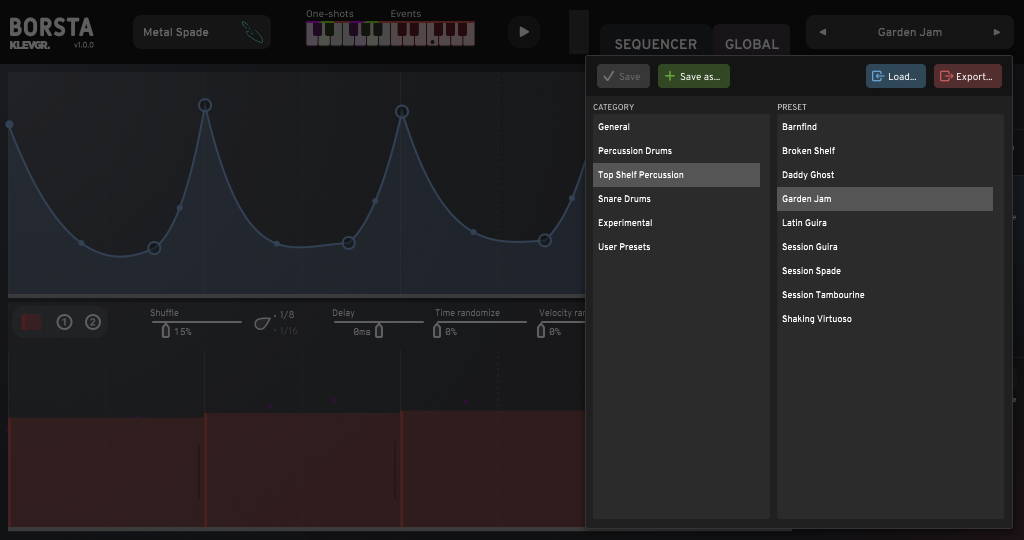Click the One-shots section of the keyboard
The height and width of the screenshot is (540, 1024).
point(348,33)
